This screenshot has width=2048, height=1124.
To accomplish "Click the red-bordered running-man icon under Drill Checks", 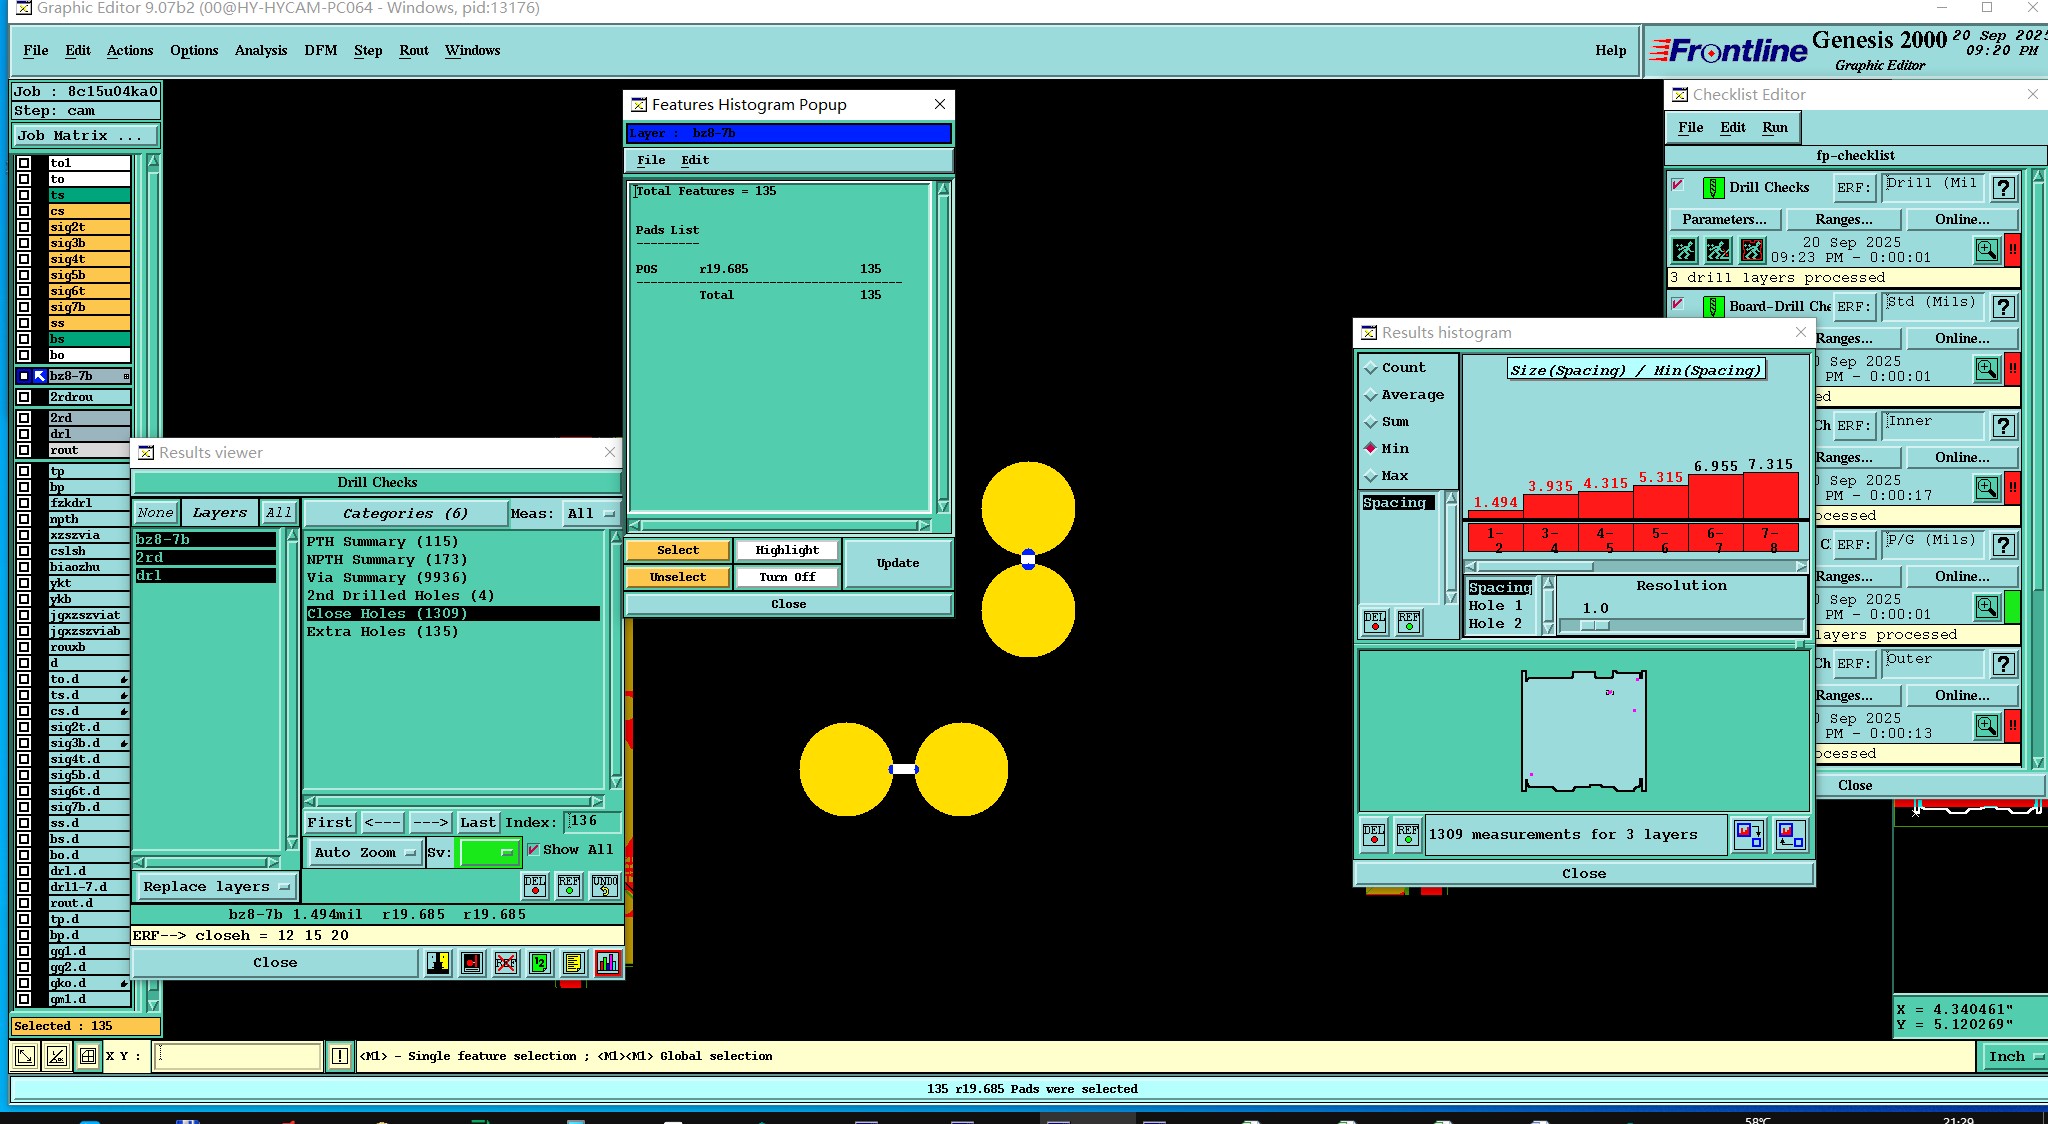I will coord(1752,250).
